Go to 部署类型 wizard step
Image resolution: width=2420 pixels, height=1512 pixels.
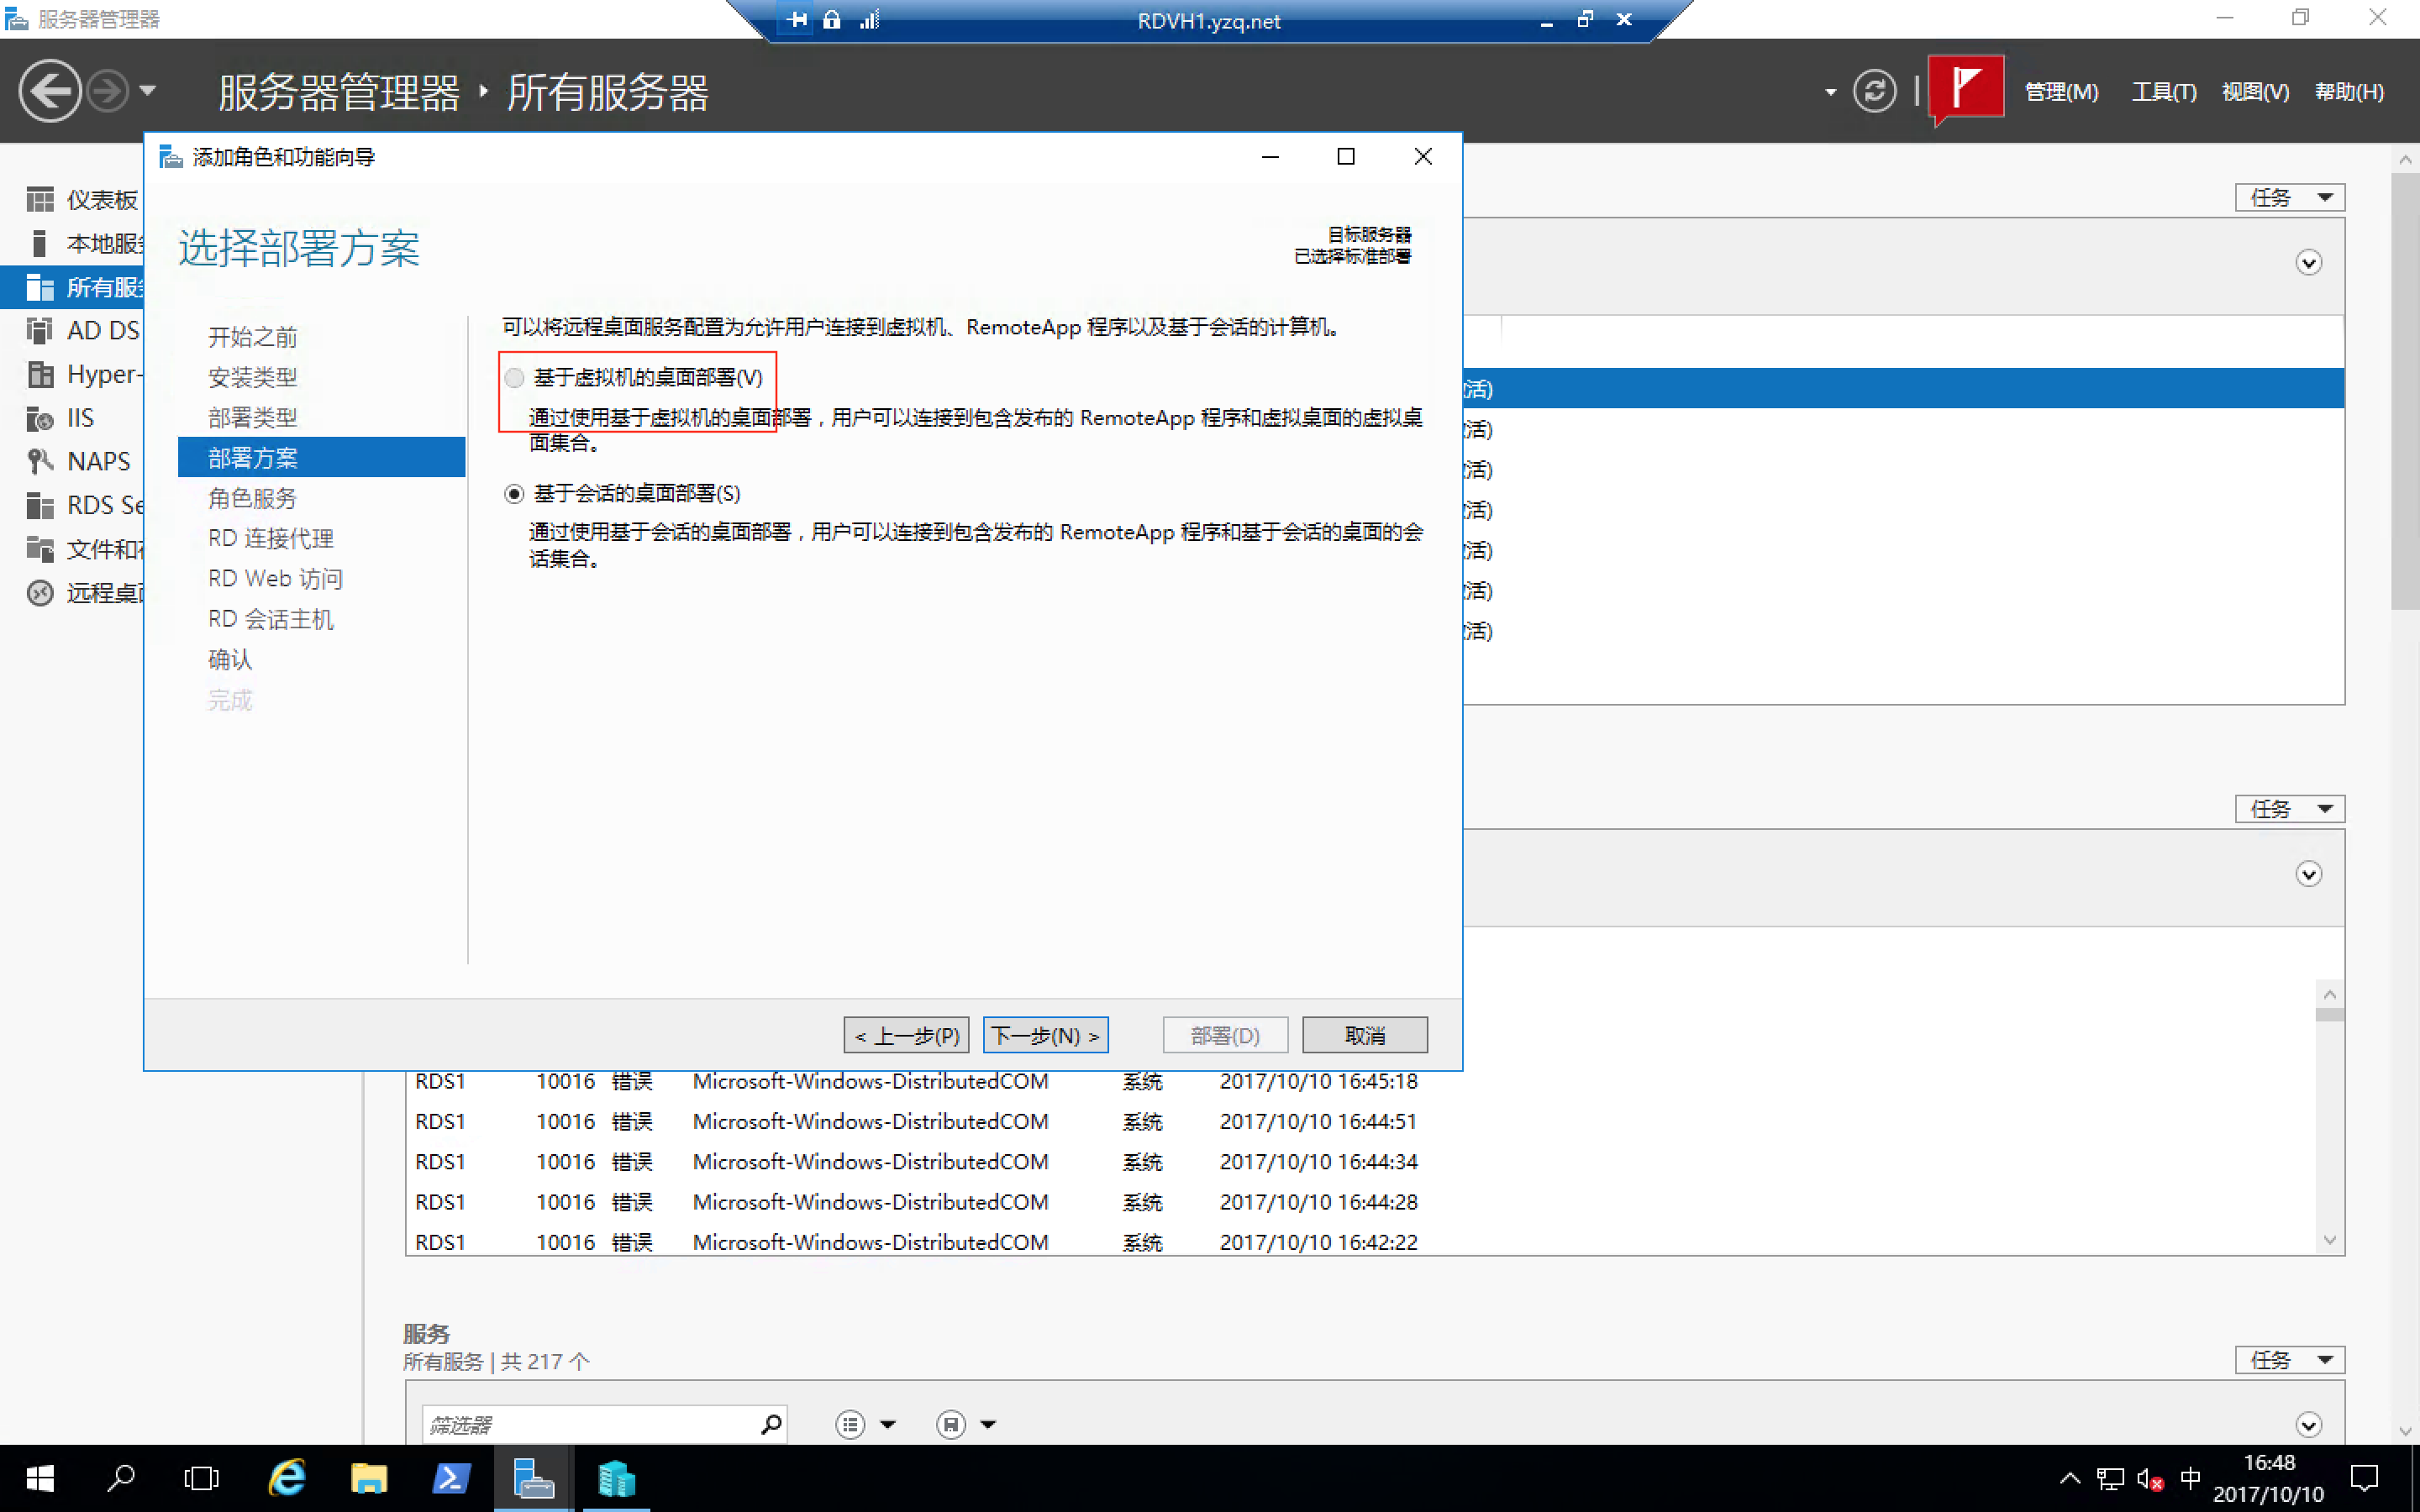pos(253,417)
